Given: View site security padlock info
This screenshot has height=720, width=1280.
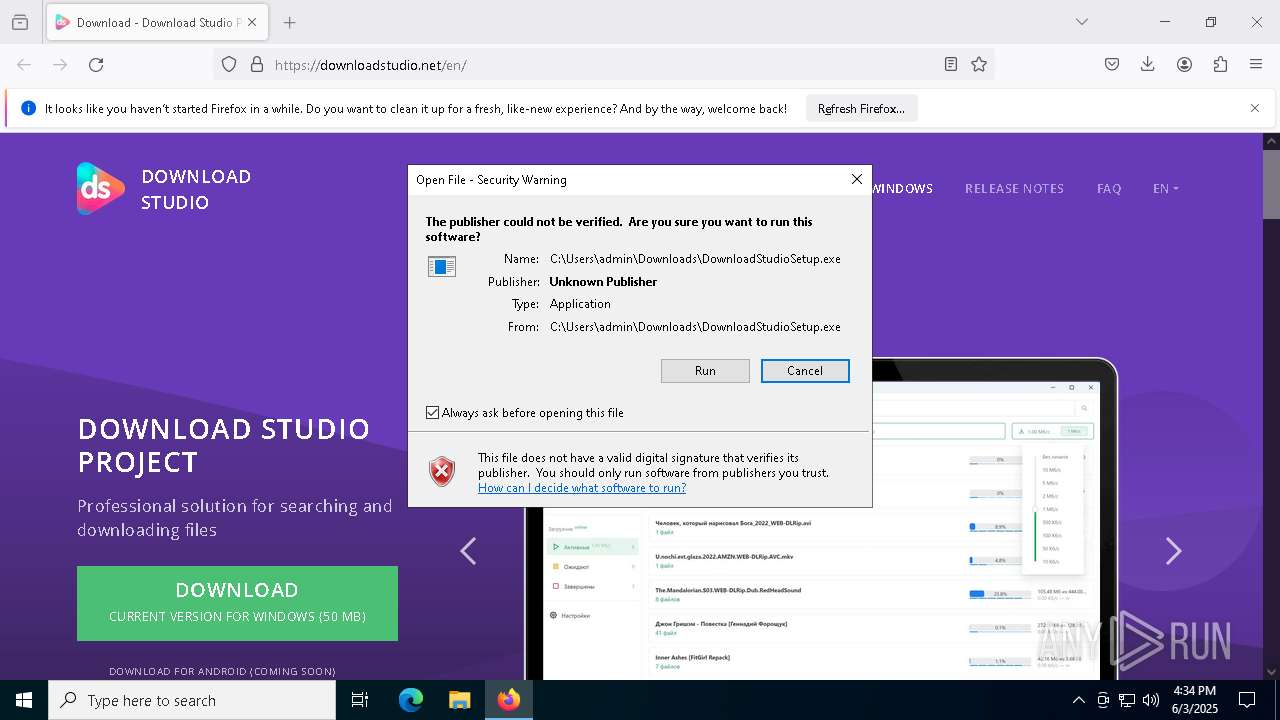Looking at the screenshot, I should 257,64.
